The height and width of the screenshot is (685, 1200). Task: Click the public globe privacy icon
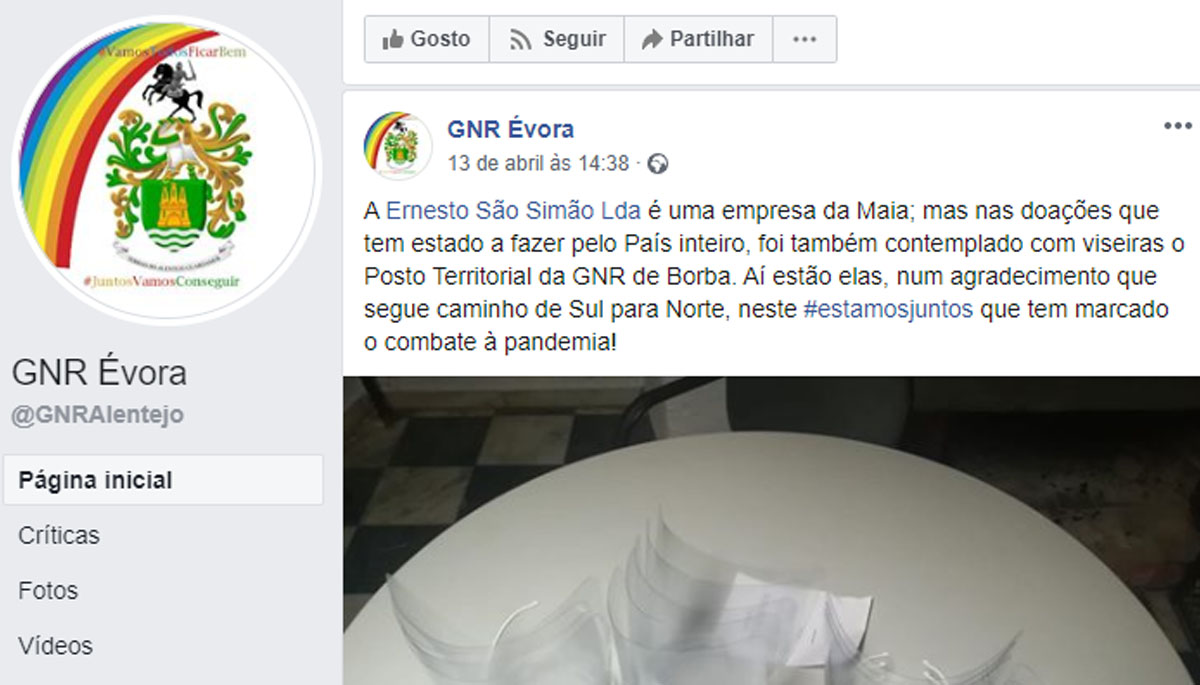point(658,163)
